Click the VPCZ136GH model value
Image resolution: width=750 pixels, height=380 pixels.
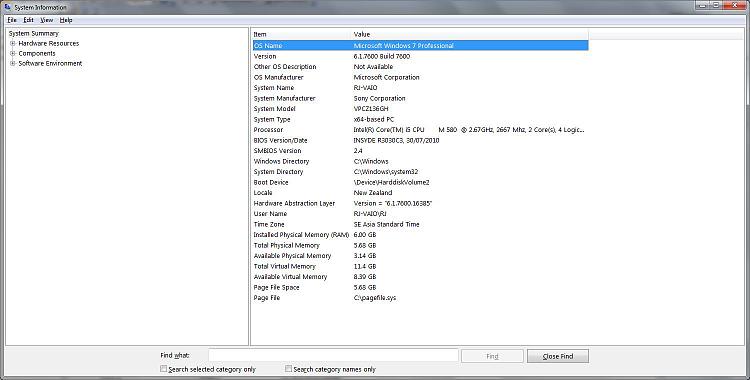tap(371, 109)
